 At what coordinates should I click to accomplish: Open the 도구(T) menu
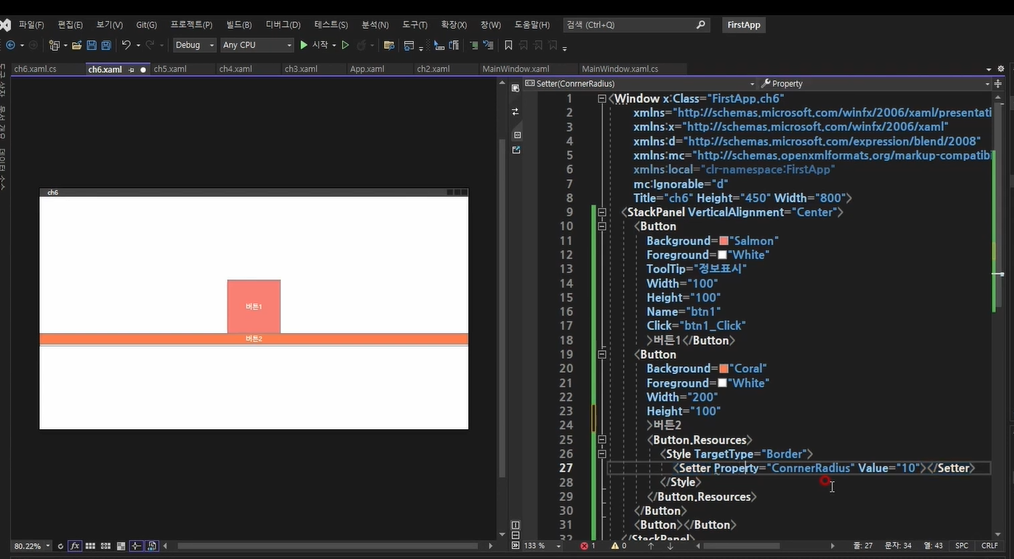point(415,25)
